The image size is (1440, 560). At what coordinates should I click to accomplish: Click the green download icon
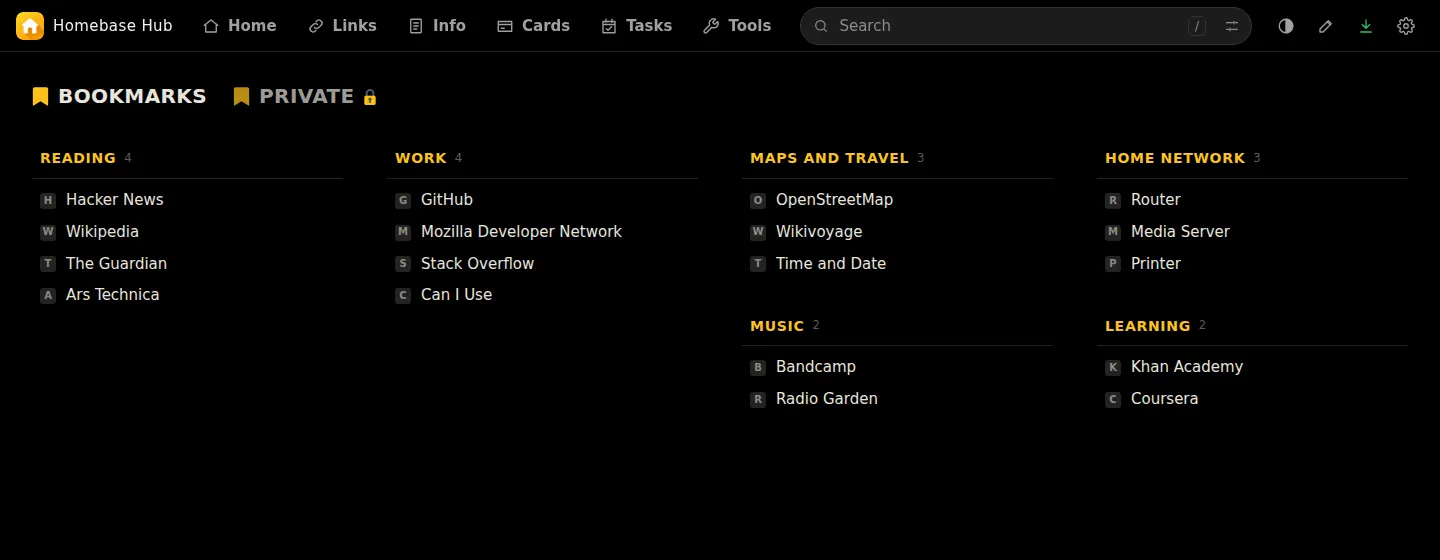[1366, 26]
